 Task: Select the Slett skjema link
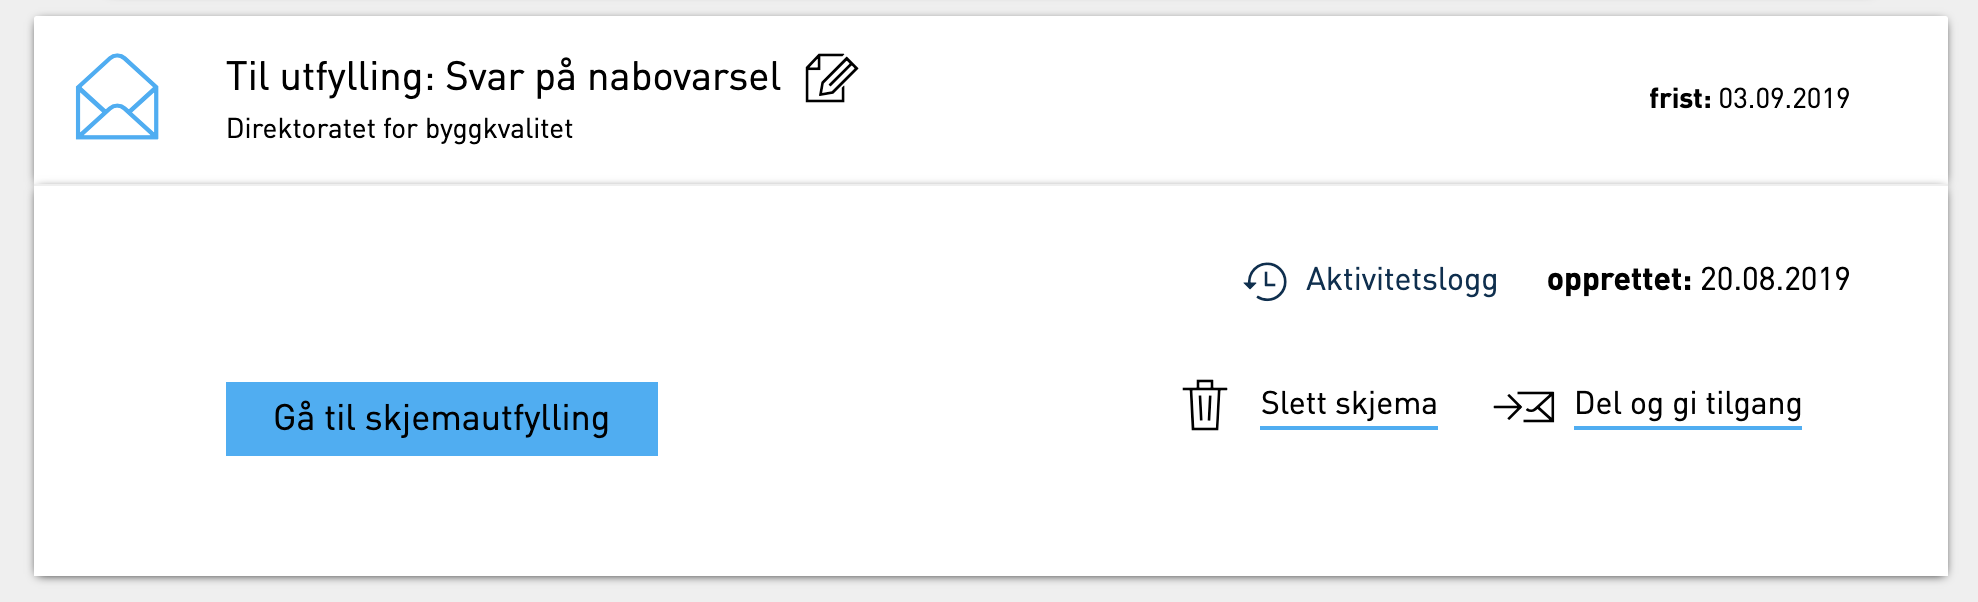click(x=1348, y=404)
